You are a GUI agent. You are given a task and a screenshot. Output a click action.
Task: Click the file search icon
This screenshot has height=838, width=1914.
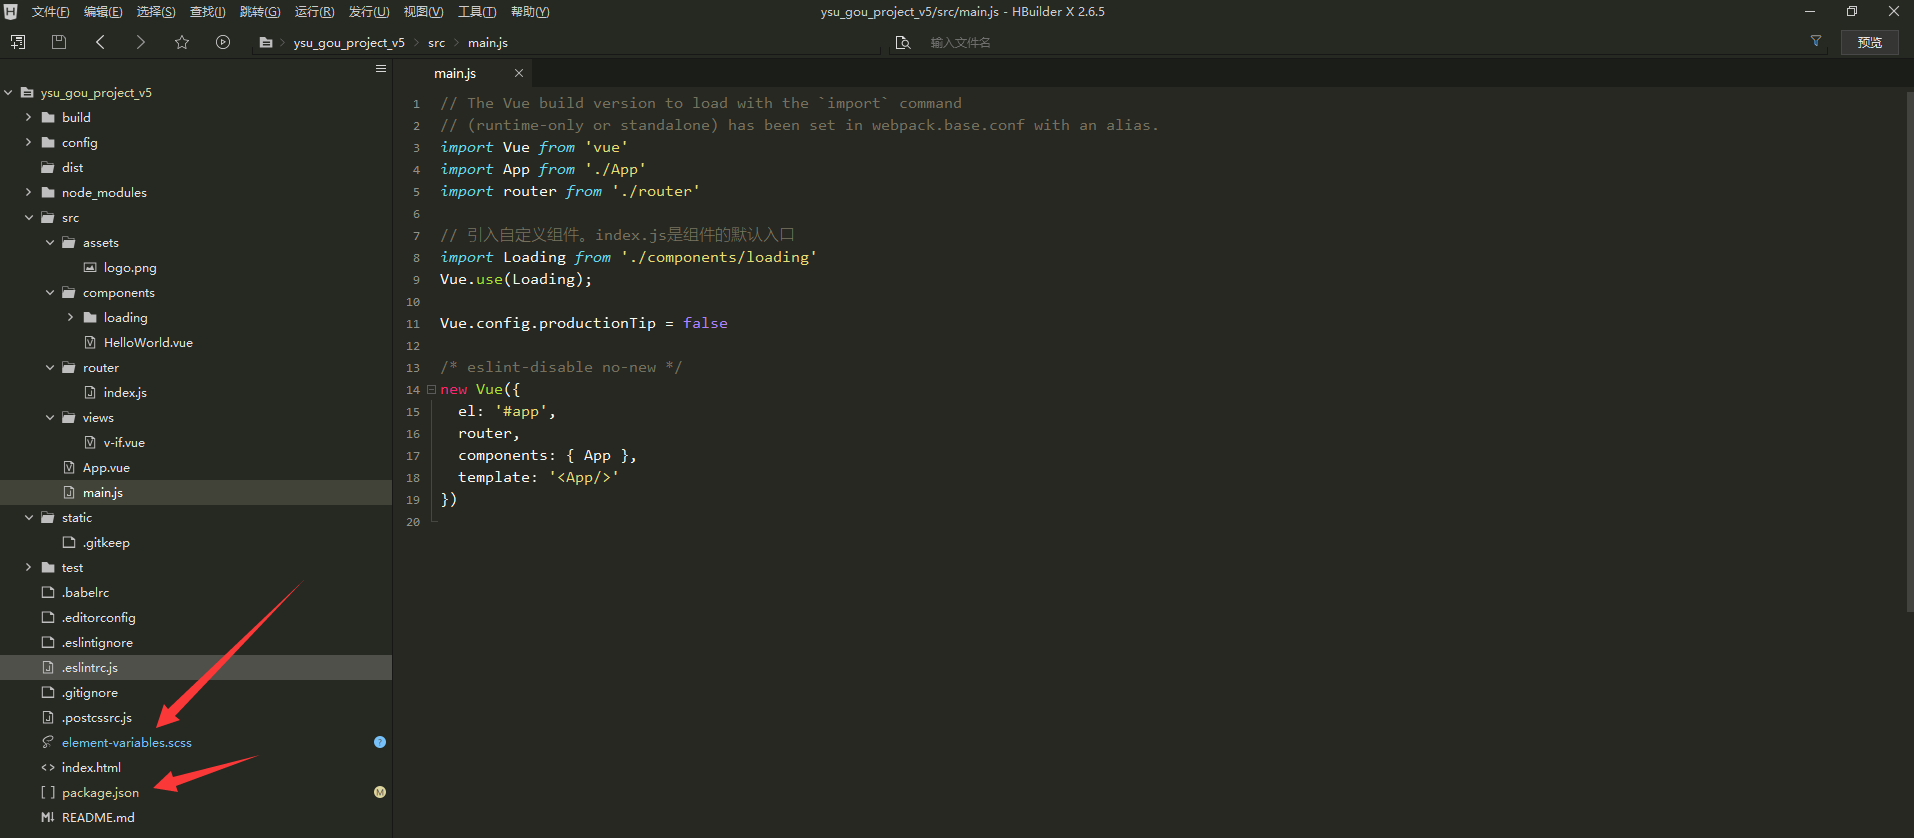903,42
